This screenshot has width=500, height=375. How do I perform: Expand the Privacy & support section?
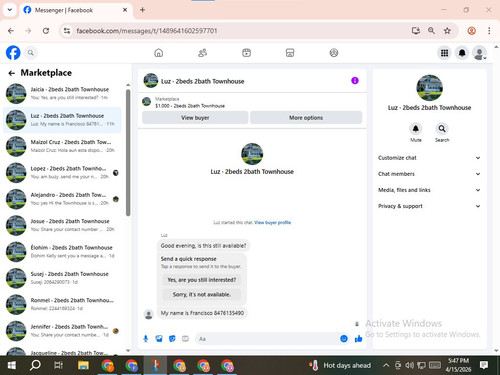pos(429,206)
